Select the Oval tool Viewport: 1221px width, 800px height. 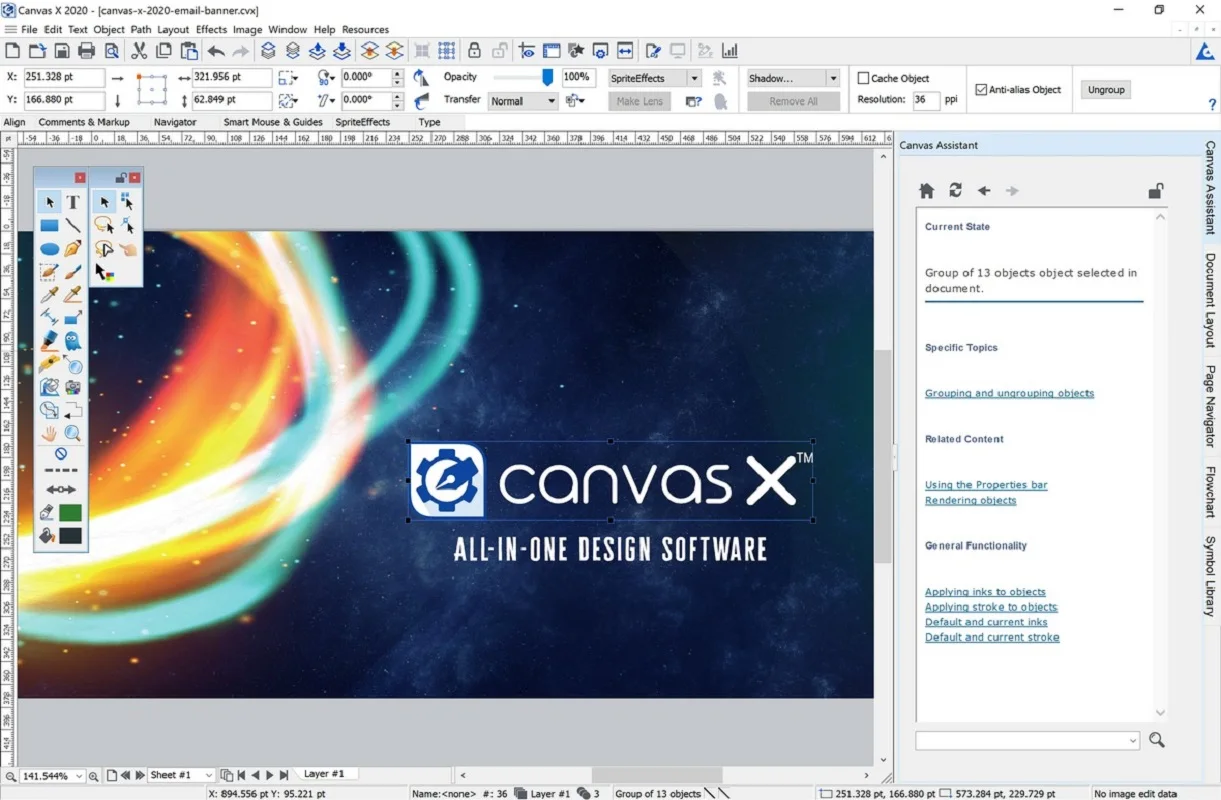(x=49, y=249)
